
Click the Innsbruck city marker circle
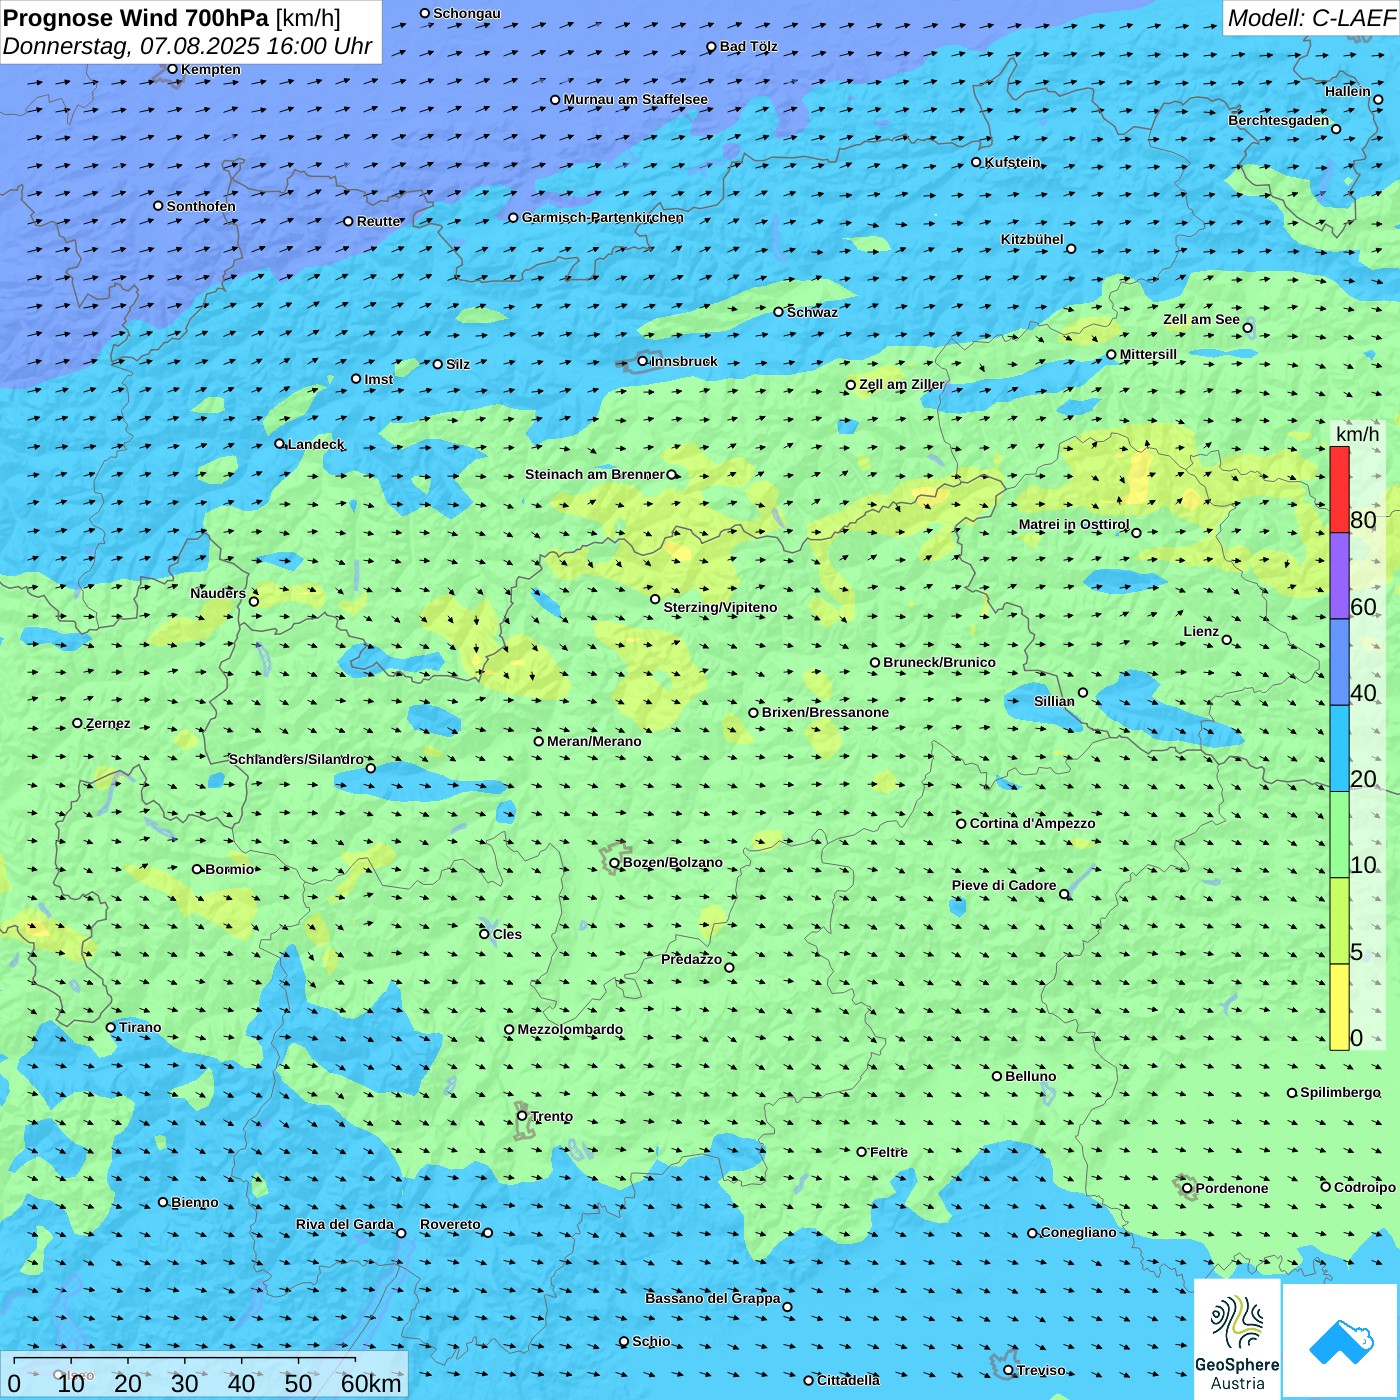pos(643,361)
